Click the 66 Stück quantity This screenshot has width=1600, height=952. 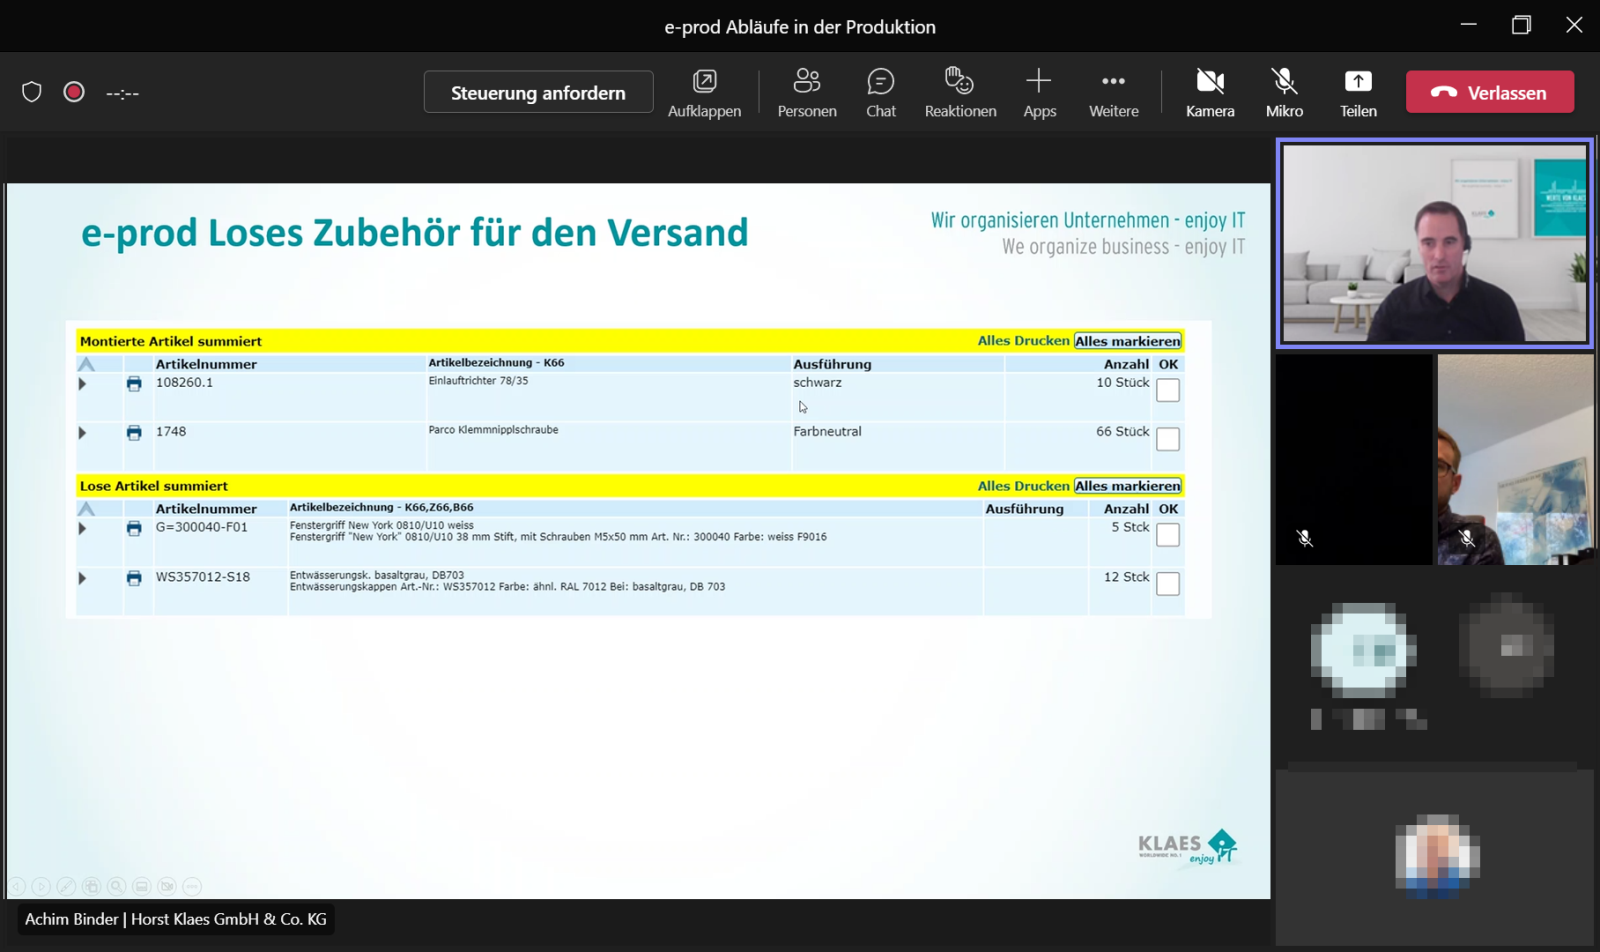click(1122, 431)
